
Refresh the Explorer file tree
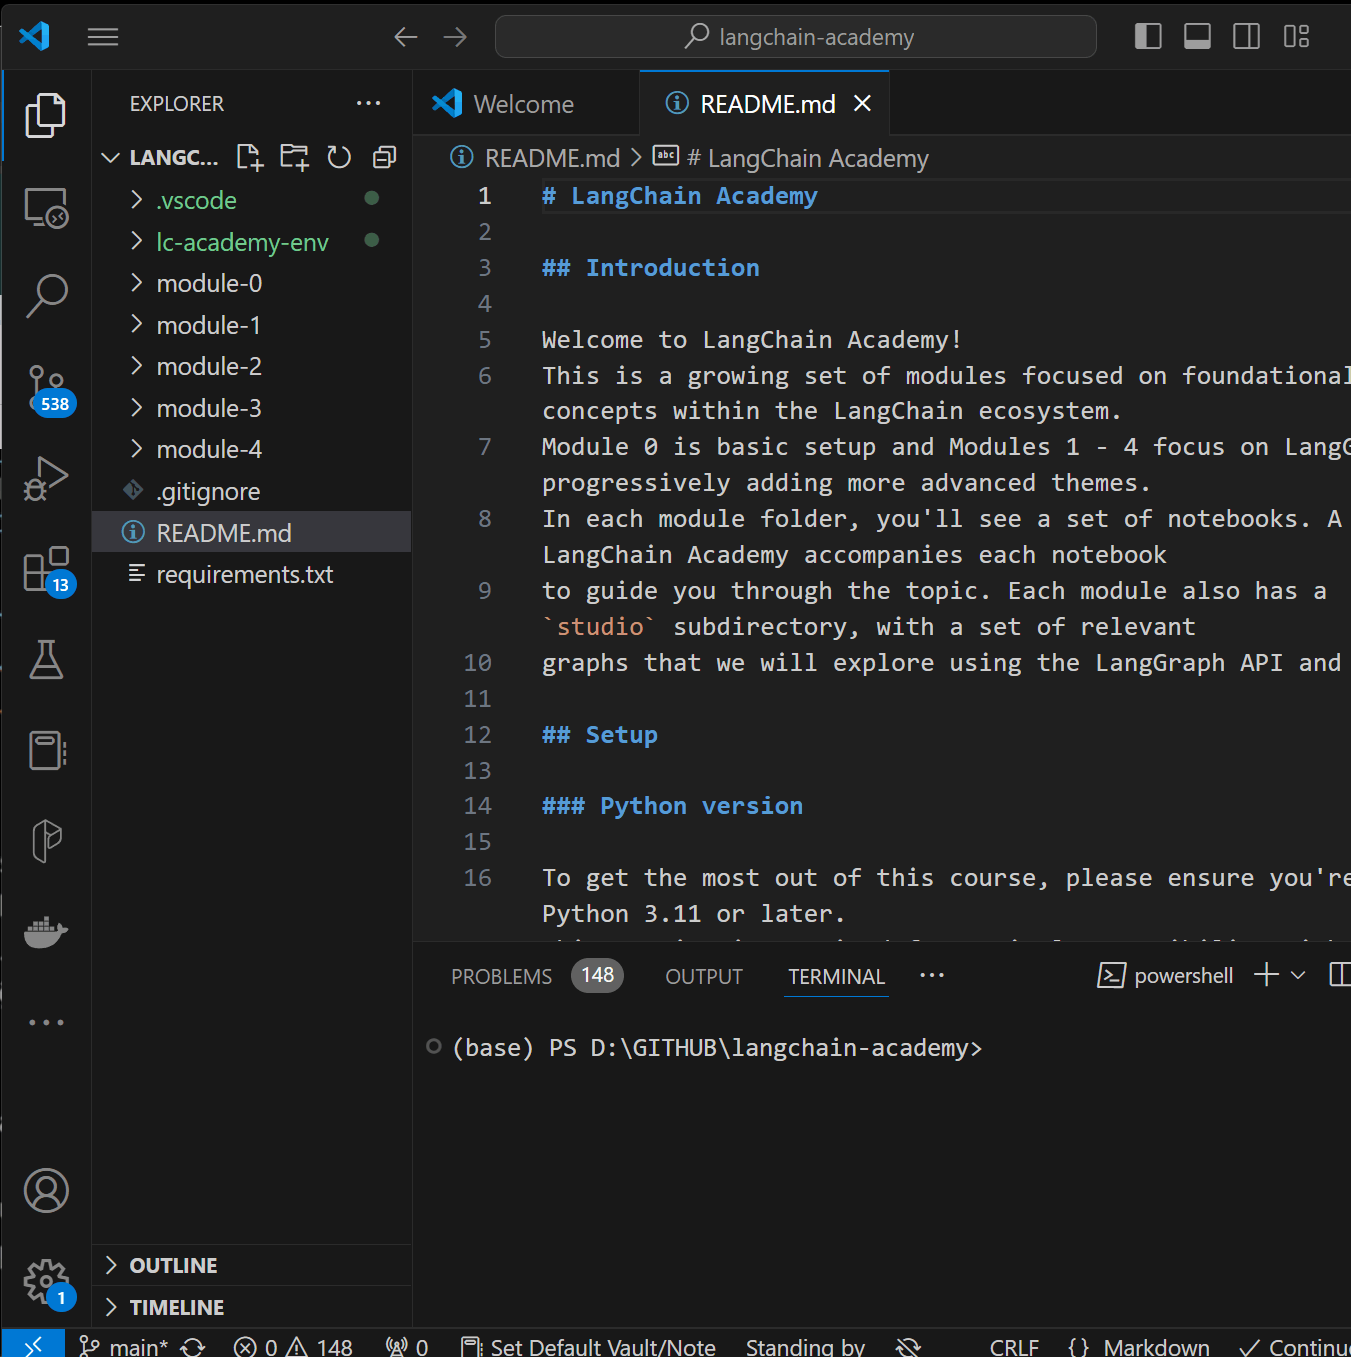(x=339, y=158)
